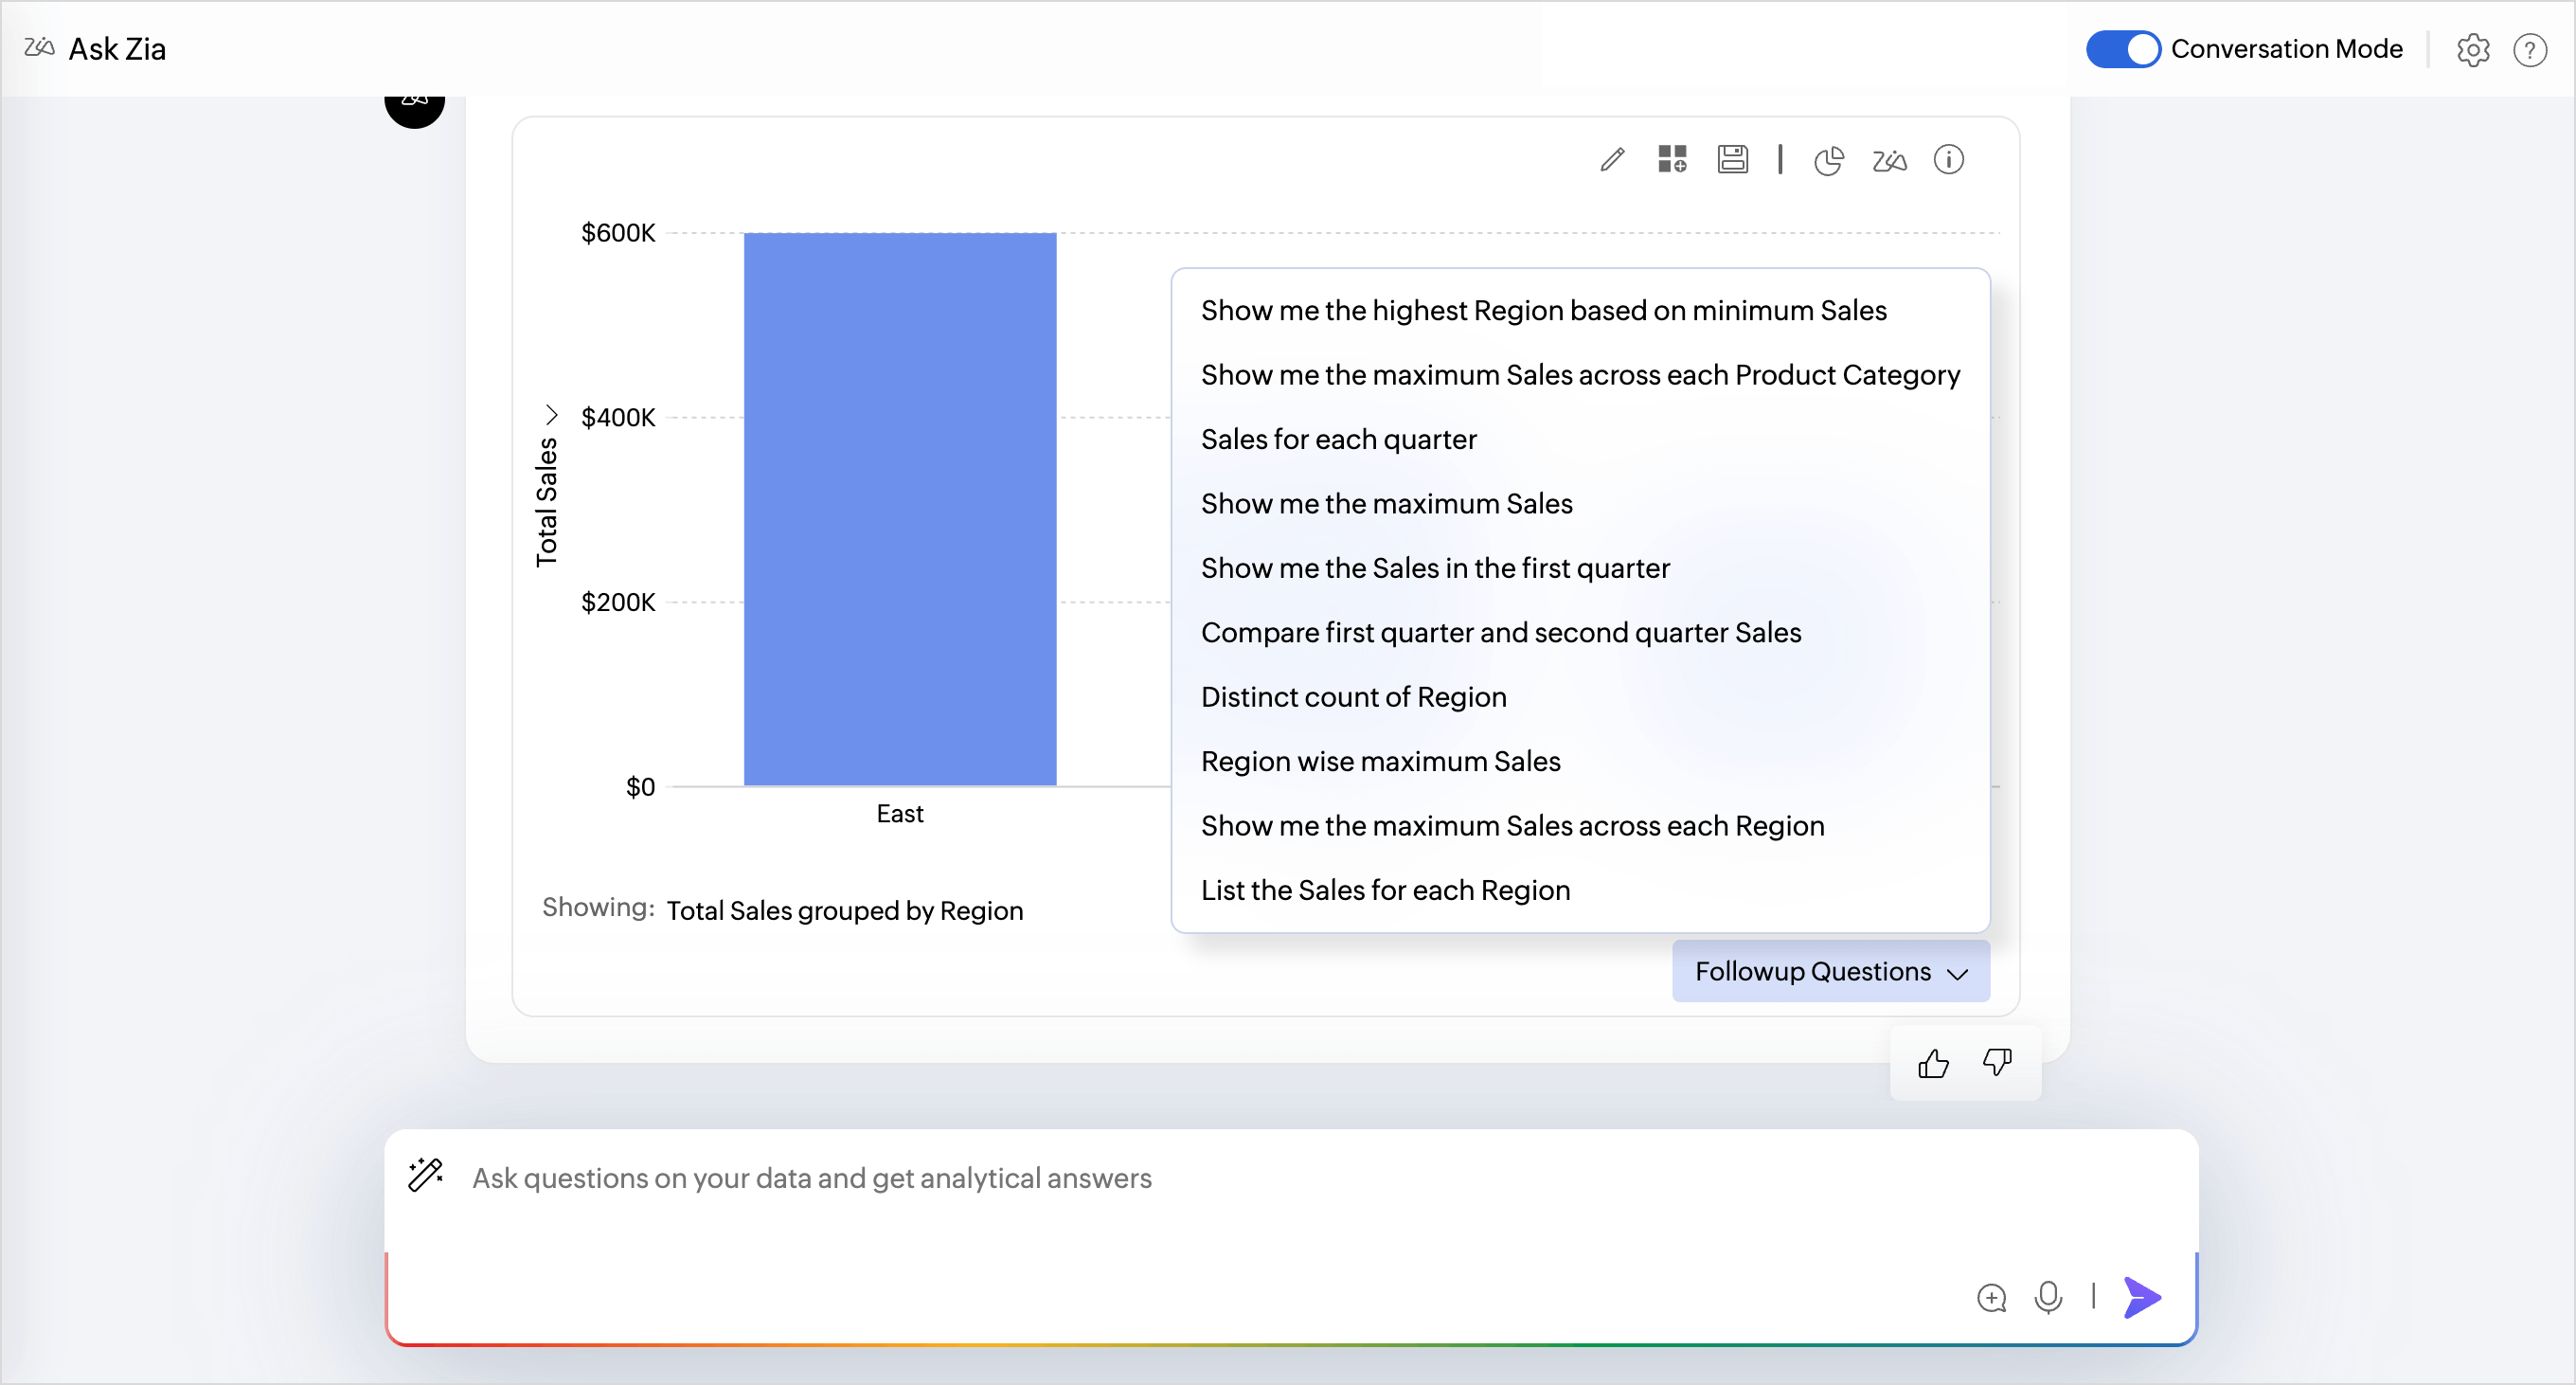The height and width of the screenshot is (1385, 2576).
Task: Expand the chevron beside Total Sales axis
Action: (x=551, y=414)
